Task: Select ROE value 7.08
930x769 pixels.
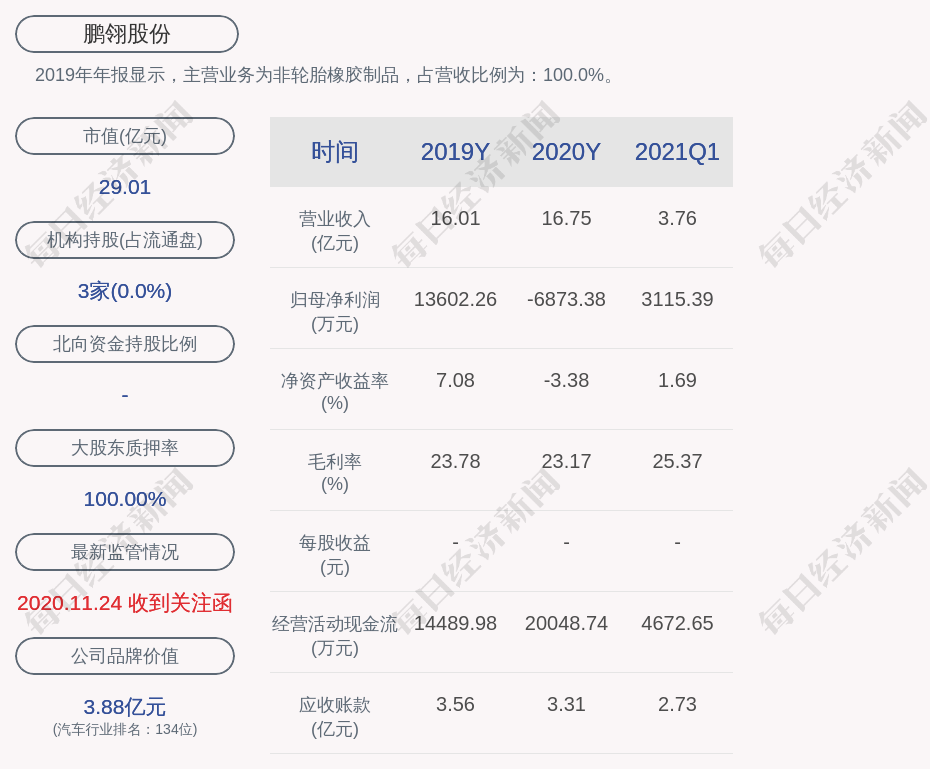Action: click(456, 380)
